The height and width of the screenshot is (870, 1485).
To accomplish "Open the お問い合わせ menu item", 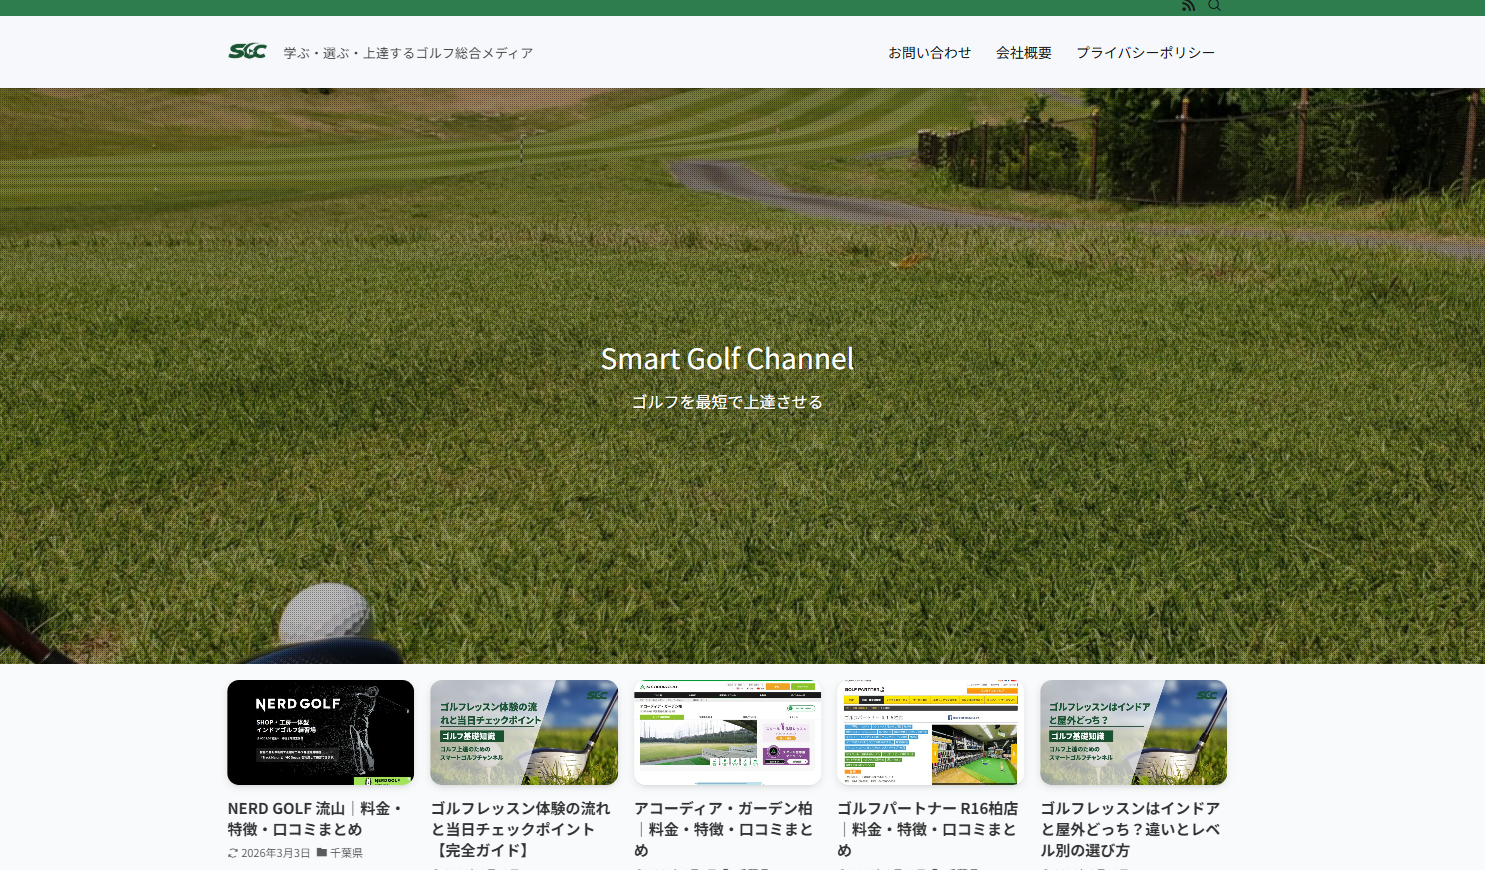I will (929, 53).
